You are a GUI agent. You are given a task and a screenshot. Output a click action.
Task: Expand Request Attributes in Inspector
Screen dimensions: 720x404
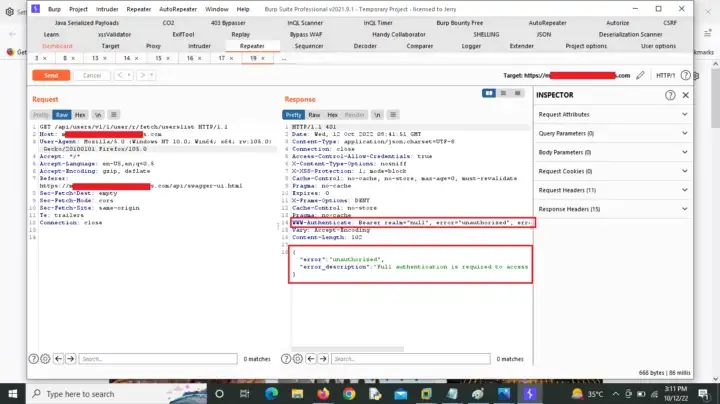(x=613, y=114)
